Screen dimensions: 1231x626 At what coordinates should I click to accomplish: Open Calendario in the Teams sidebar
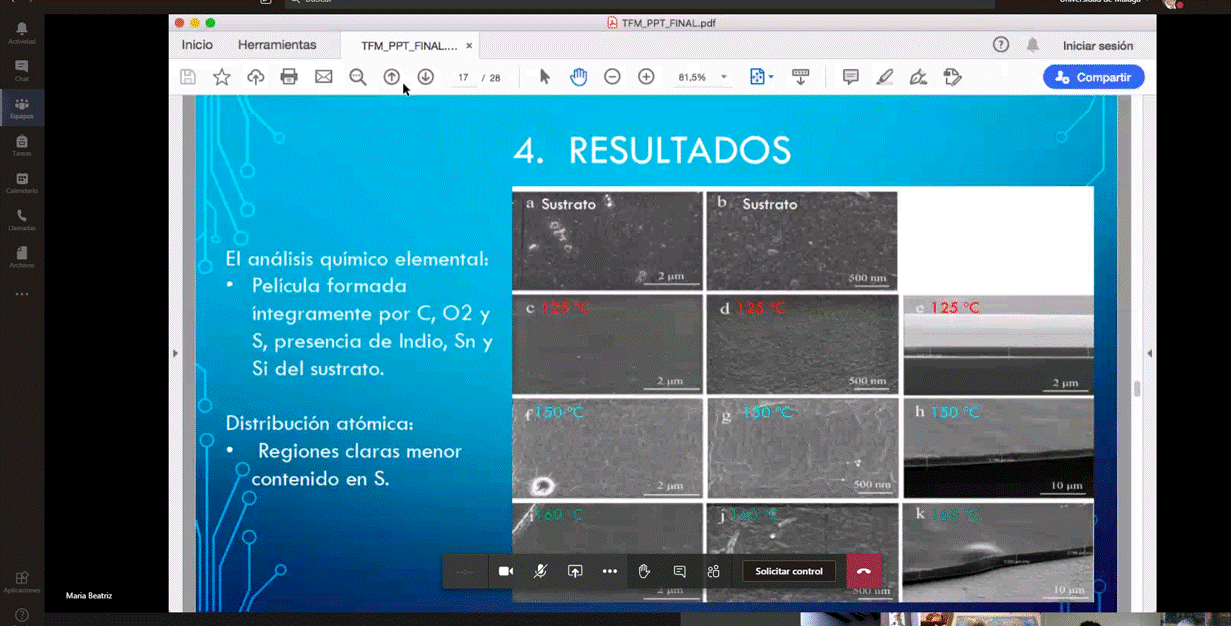coord(21,183)
